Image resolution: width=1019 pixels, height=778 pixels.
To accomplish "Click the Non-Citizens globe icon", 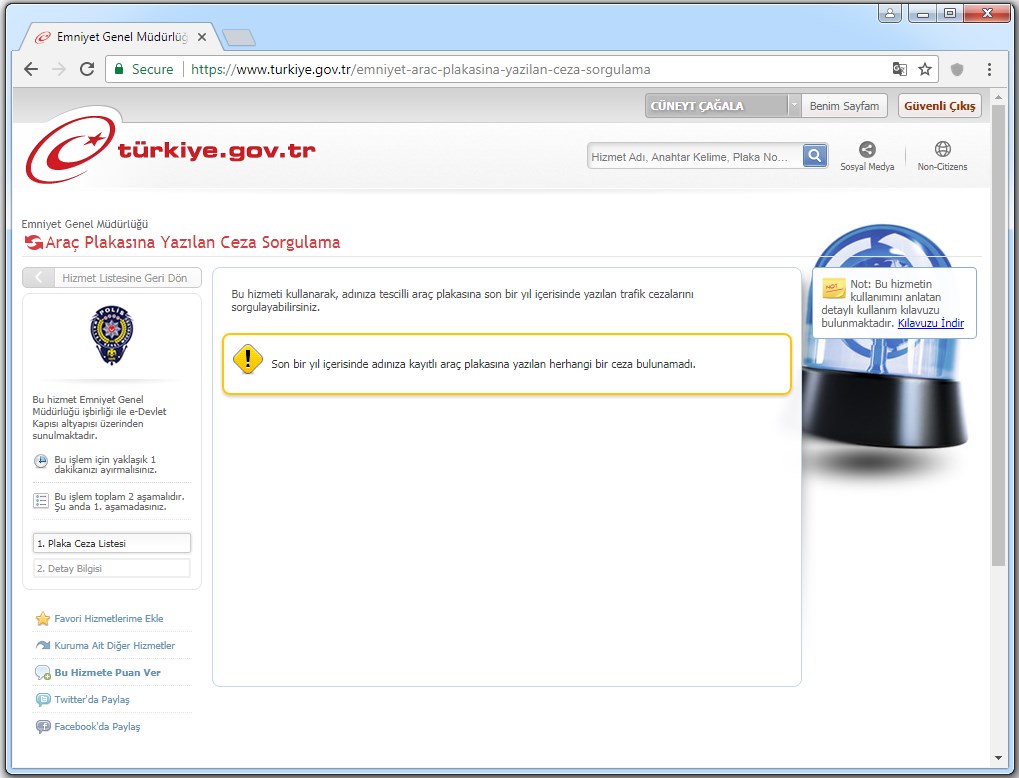I will (x=942, y=150).
